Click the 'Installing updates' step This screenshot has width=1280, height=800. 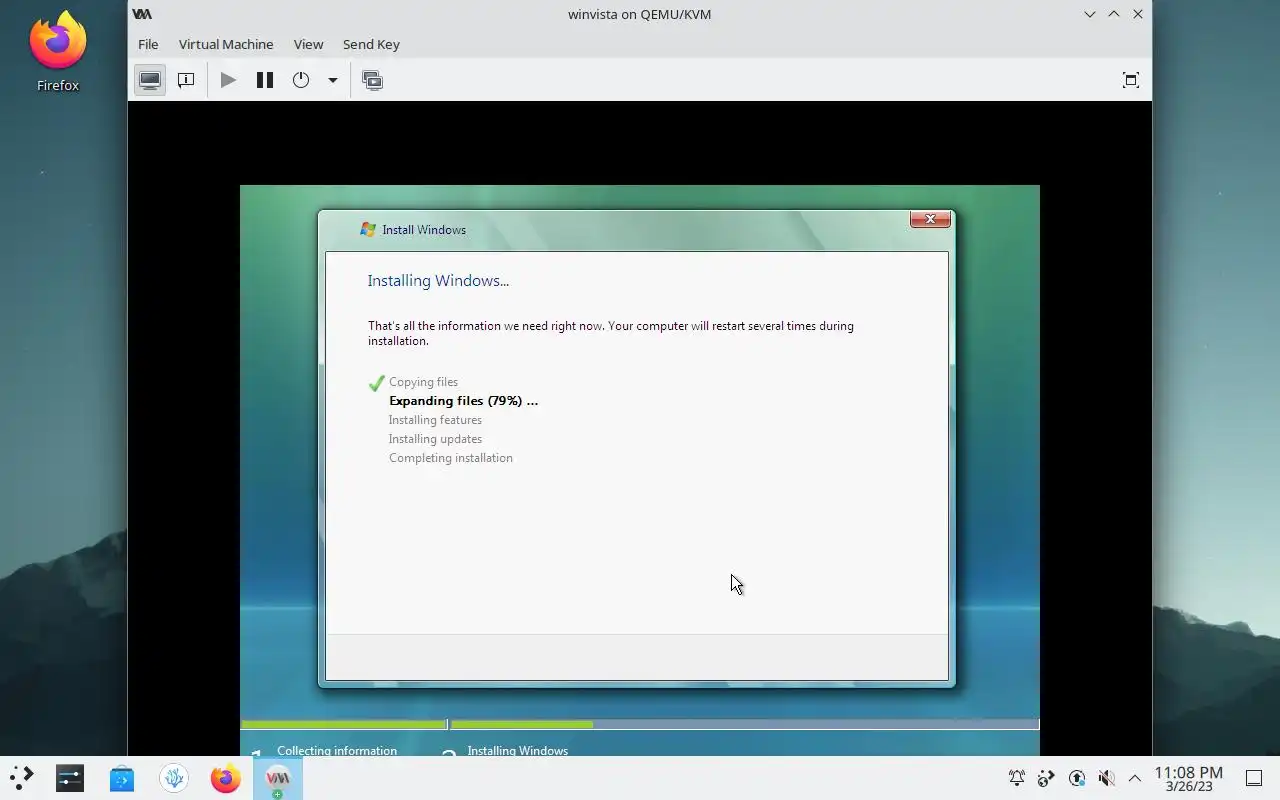435,439
